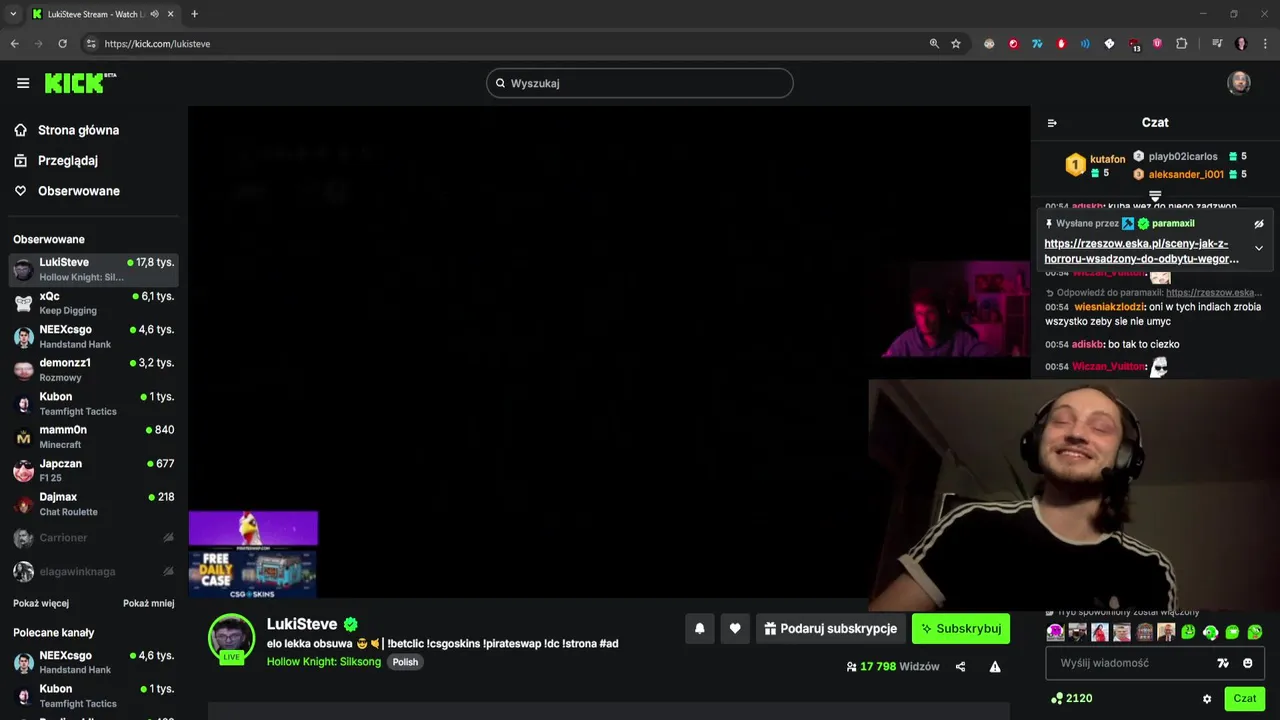View site information icon in address bar
The image size is (1280, 720).
pyautogui.click(x=91, y=44)
